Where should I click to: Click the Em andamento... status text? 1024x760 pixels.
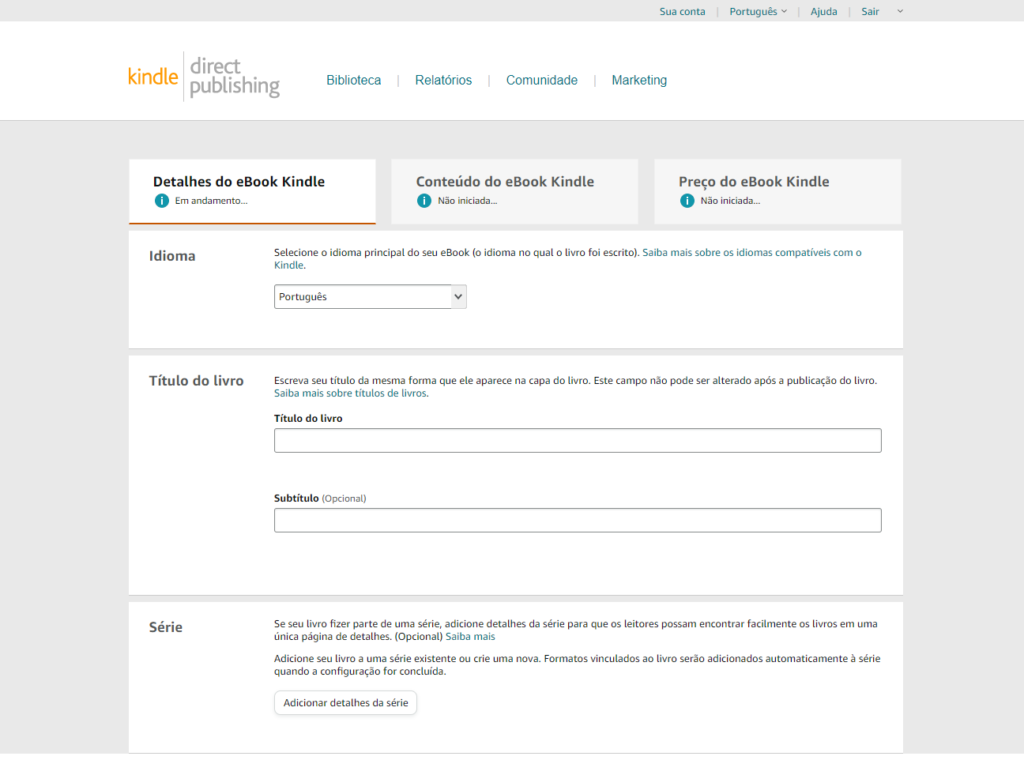pos(211,201)
